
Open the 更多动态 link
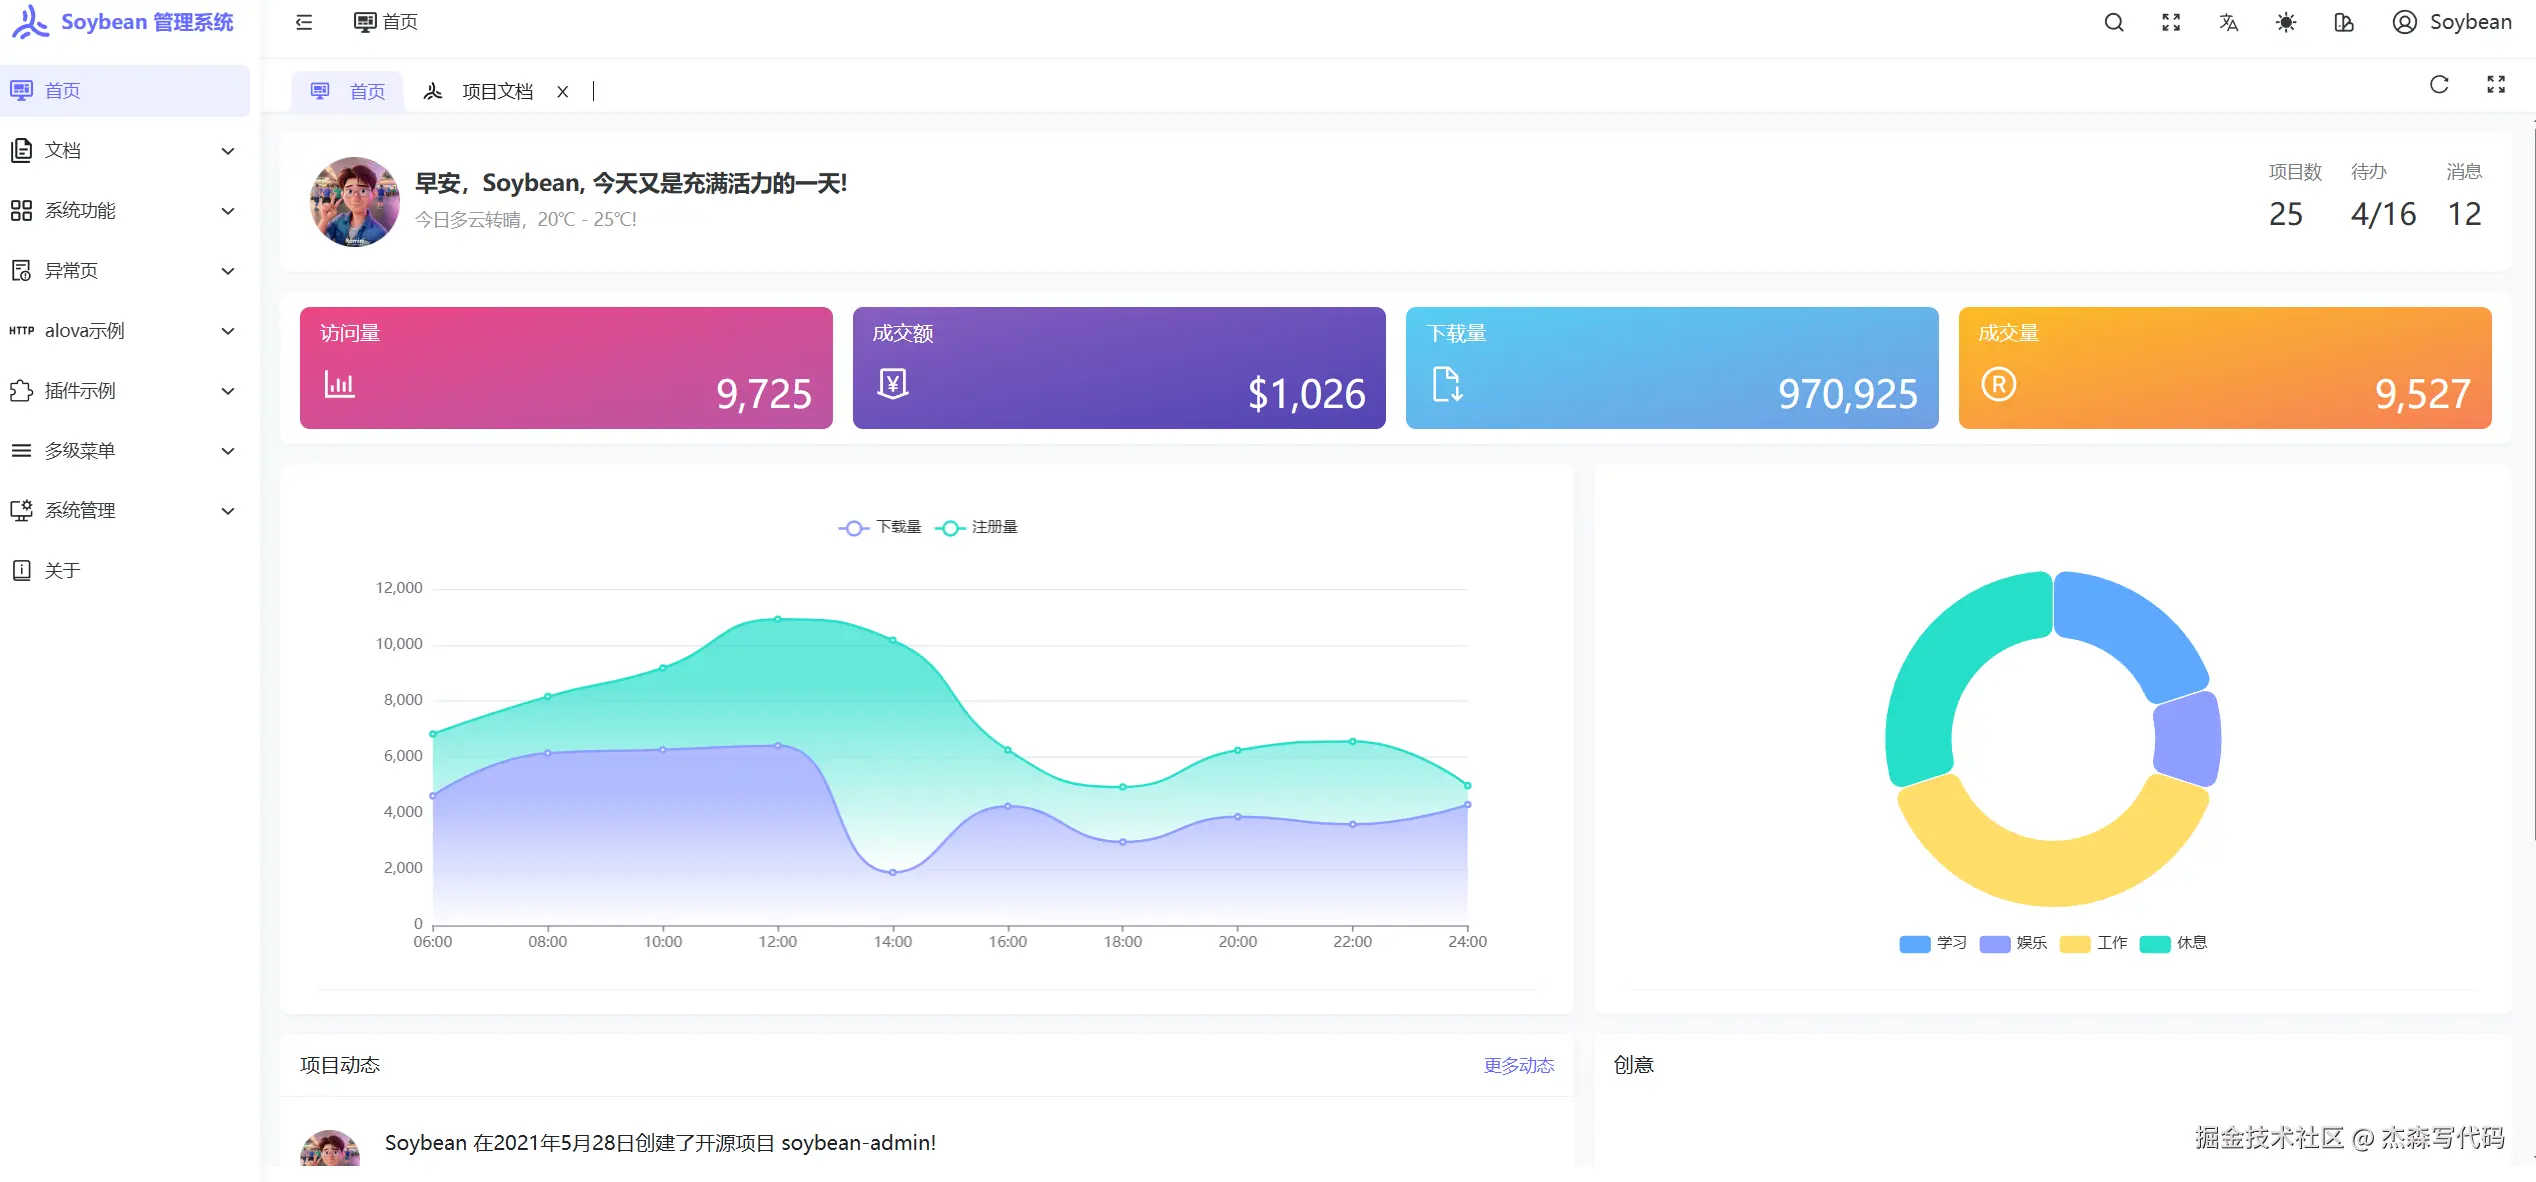1518,1065
